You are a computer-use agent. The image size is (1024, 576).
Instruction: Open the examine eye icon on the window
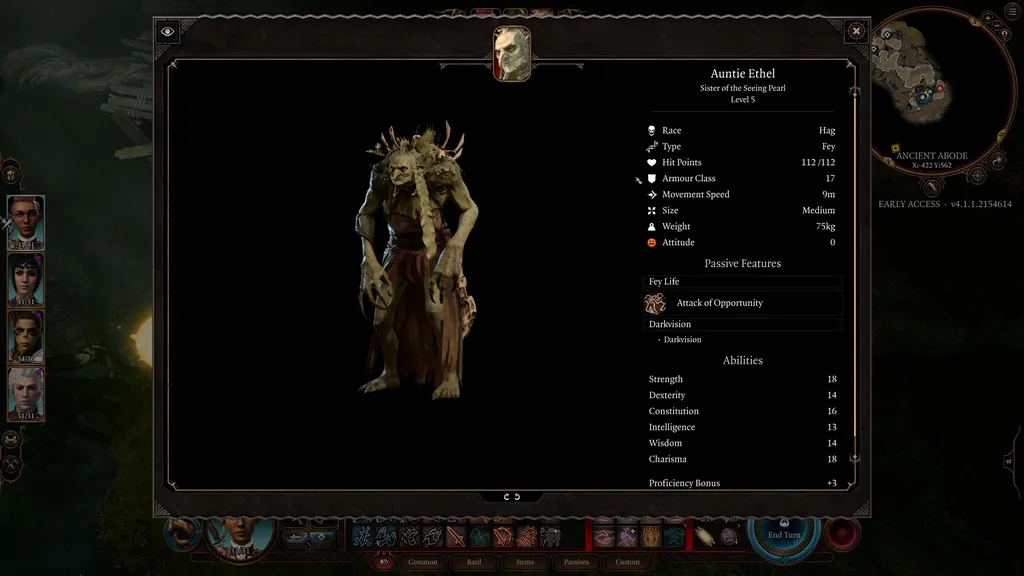coord(166,31)
